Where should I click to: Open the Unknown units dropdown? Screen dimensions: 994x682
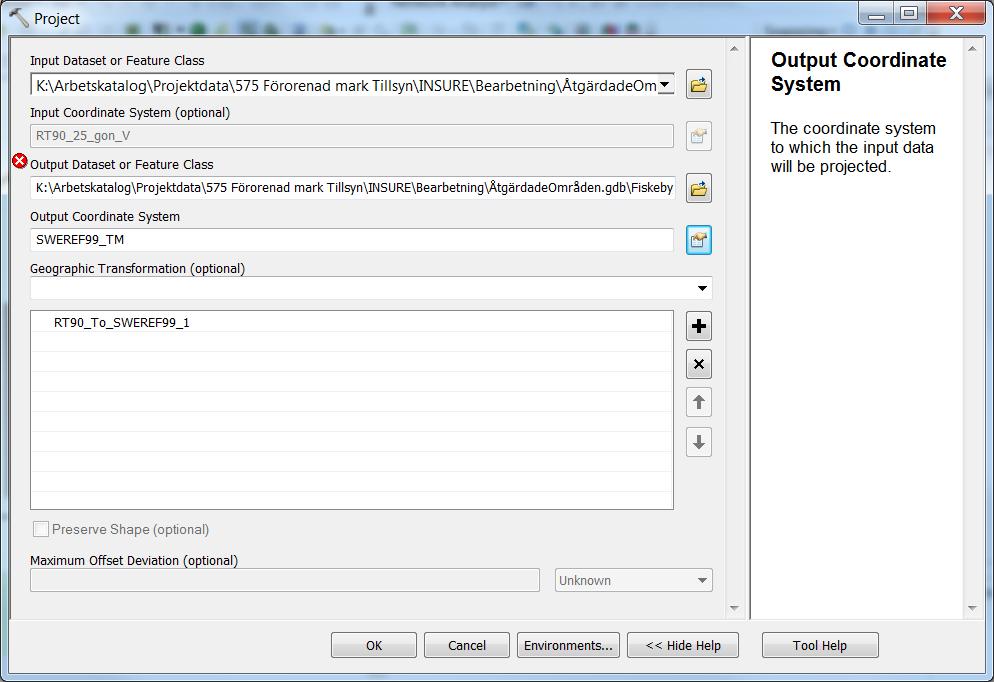click(702, 580)
